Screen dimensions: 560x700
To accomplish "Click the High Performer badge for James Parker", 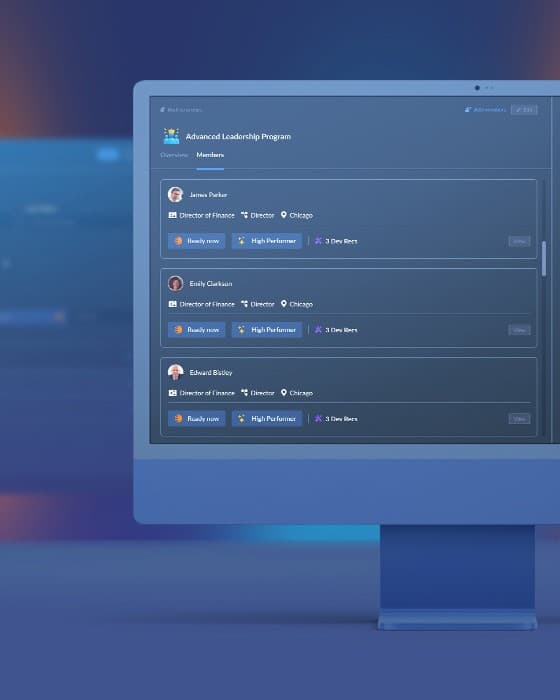I will [x=267, y=241].
